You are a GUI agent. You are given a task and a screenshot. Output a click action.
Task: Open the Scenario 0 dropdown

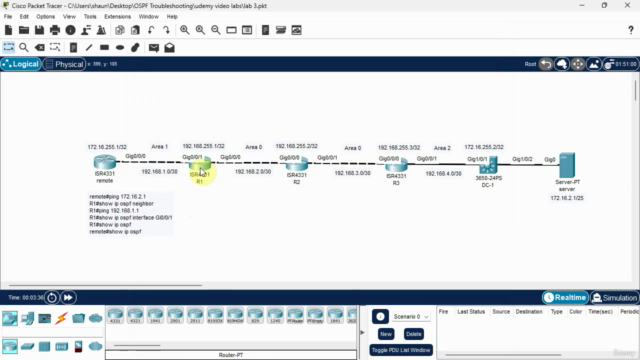click(411, 317)
